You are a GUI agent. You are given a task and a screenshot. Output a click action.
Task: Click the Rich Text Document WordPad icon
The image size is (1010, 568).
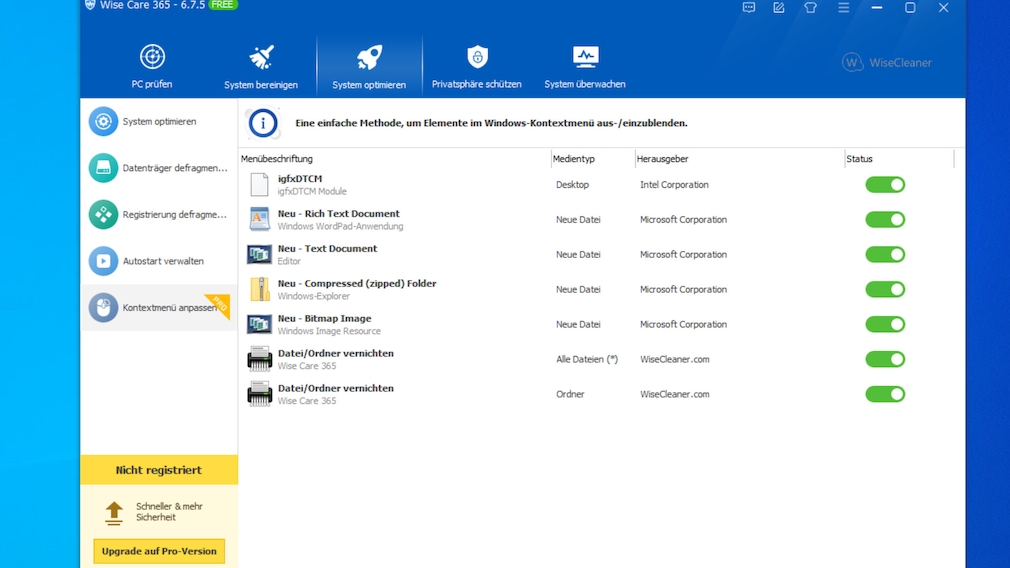tap(260, 220)
